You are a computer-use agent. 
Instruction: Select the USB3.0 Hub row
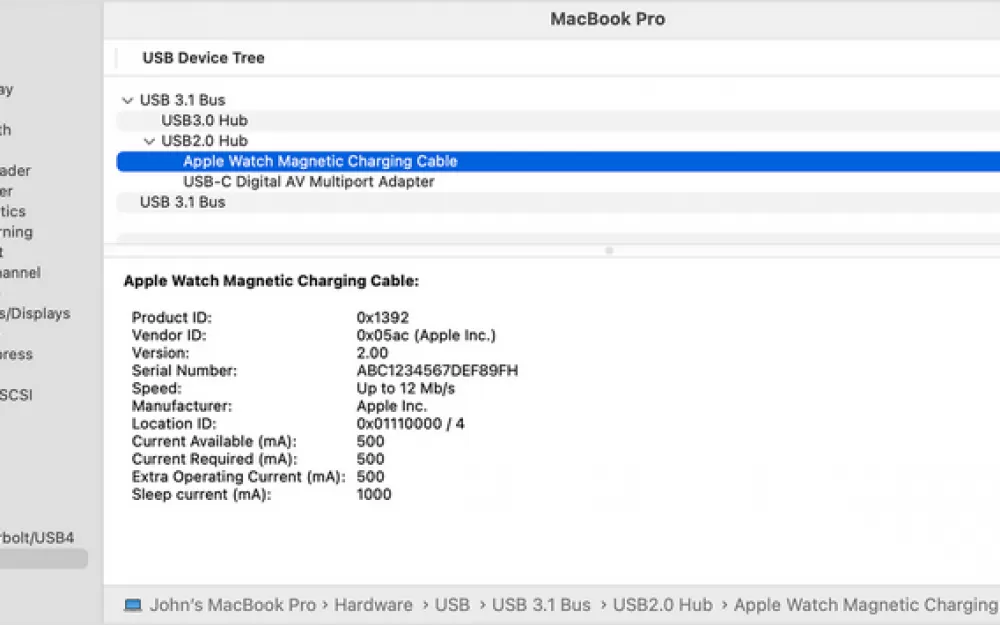558,121
